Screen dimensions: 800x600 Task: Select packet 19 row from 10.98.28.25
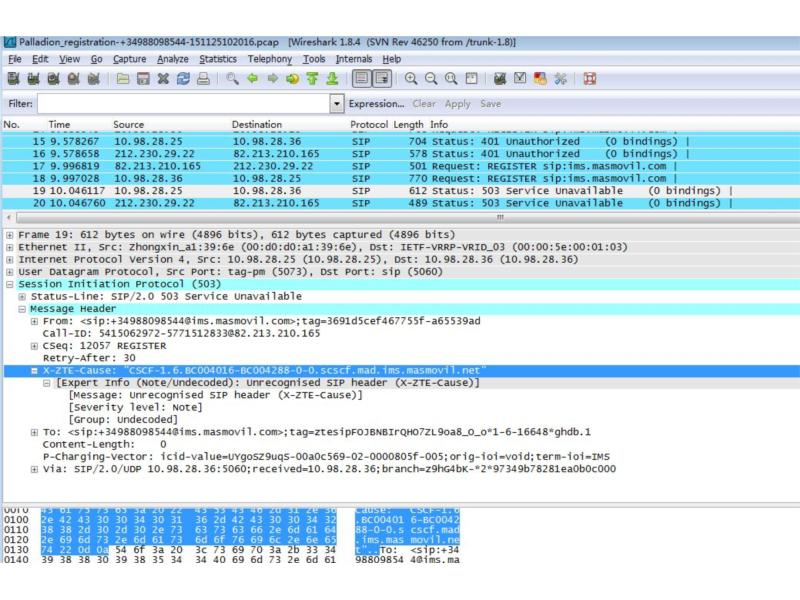click(300, 189)
